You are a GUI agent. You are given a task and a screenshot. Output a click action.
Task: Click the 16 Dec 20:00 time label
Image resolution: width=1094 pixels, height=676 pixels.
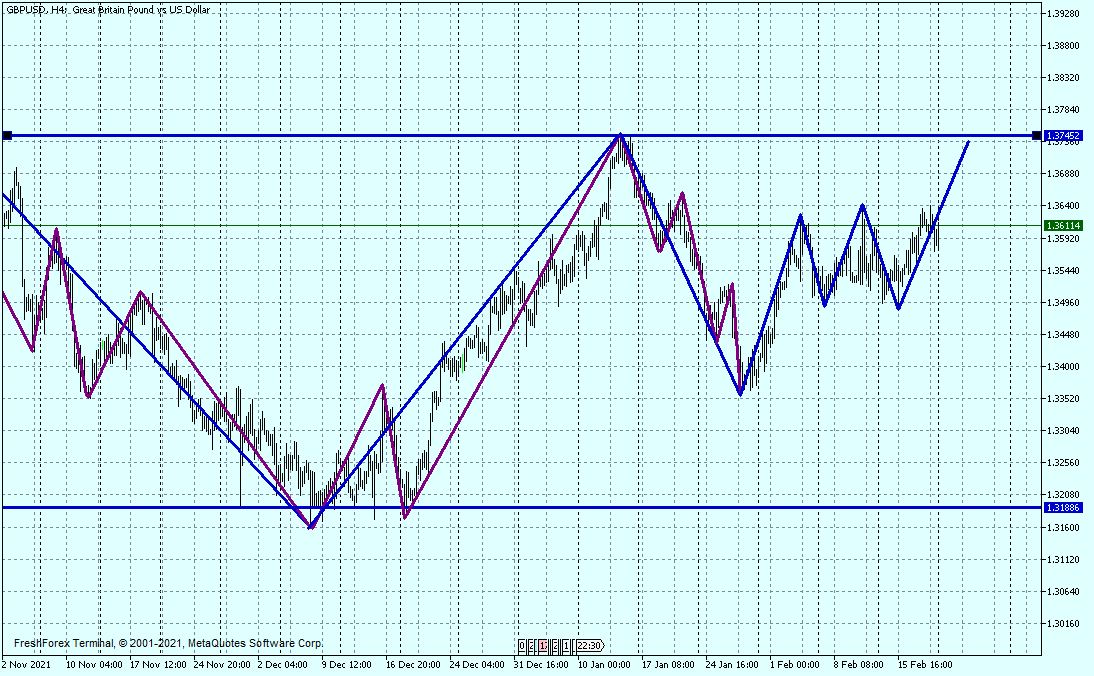click(x=413, y=665)
